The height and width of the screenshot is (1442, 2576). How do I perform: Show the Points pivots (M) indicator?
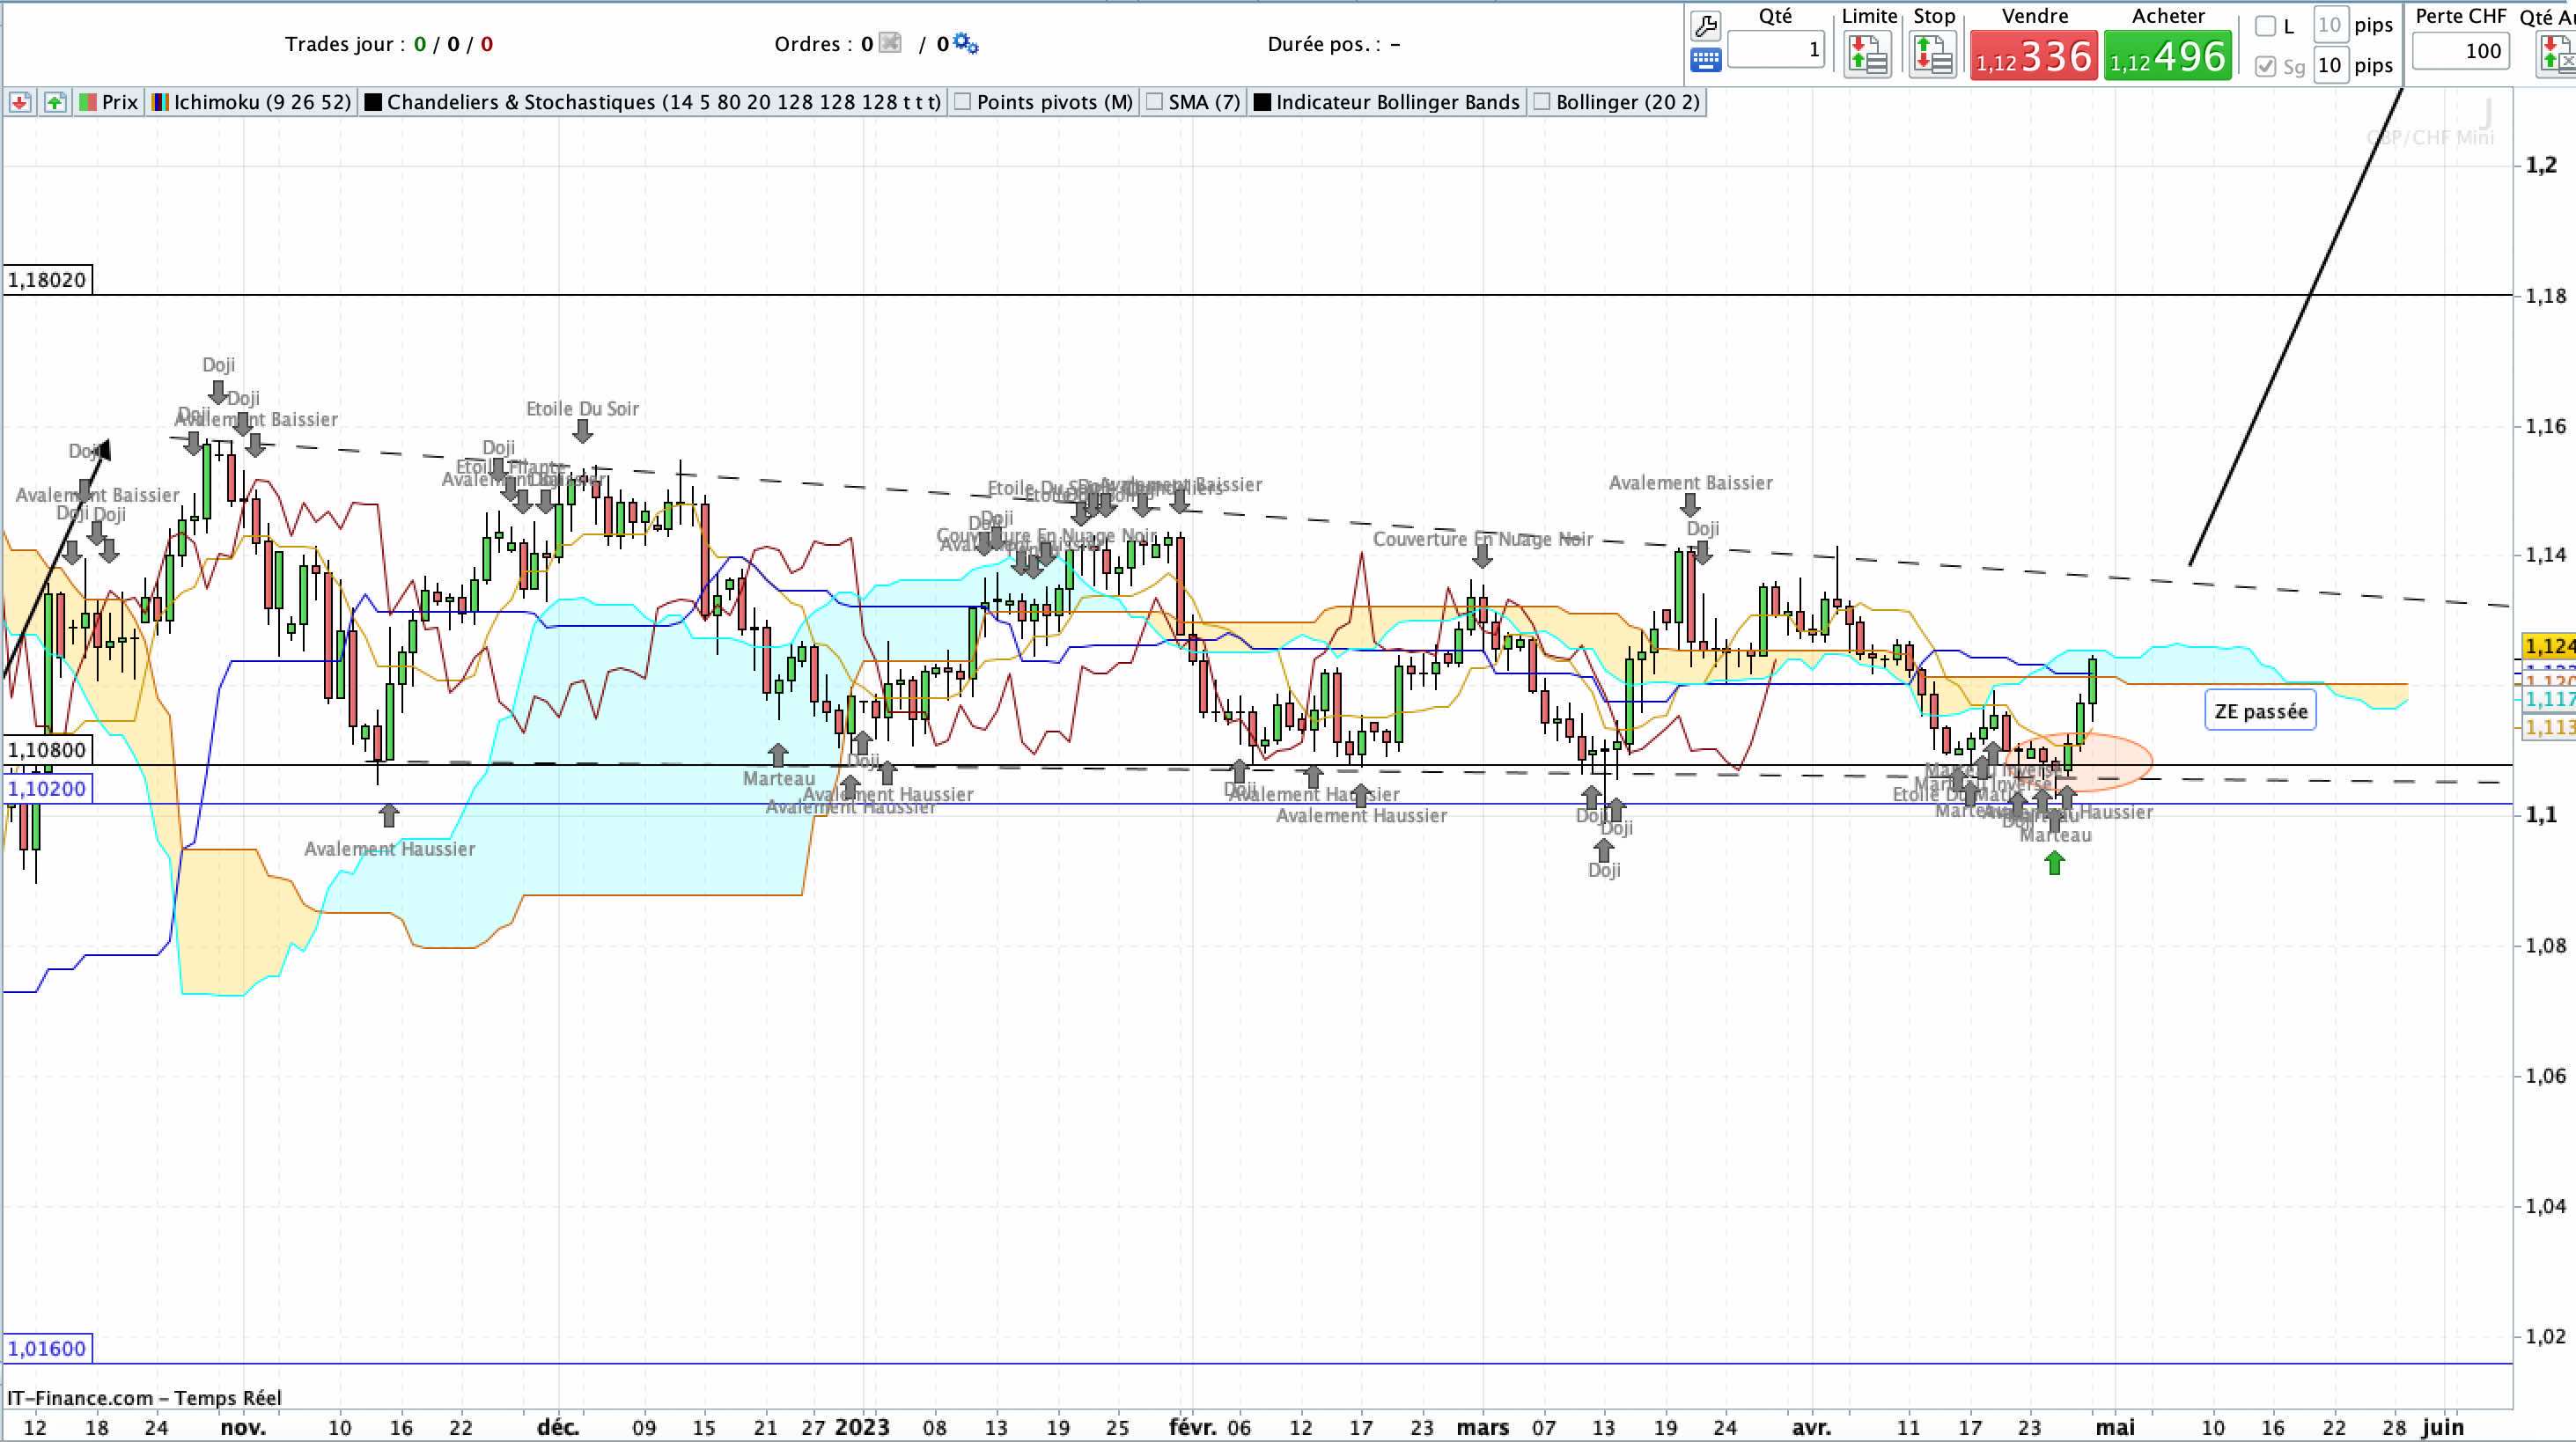click(x=1044, y=102)
